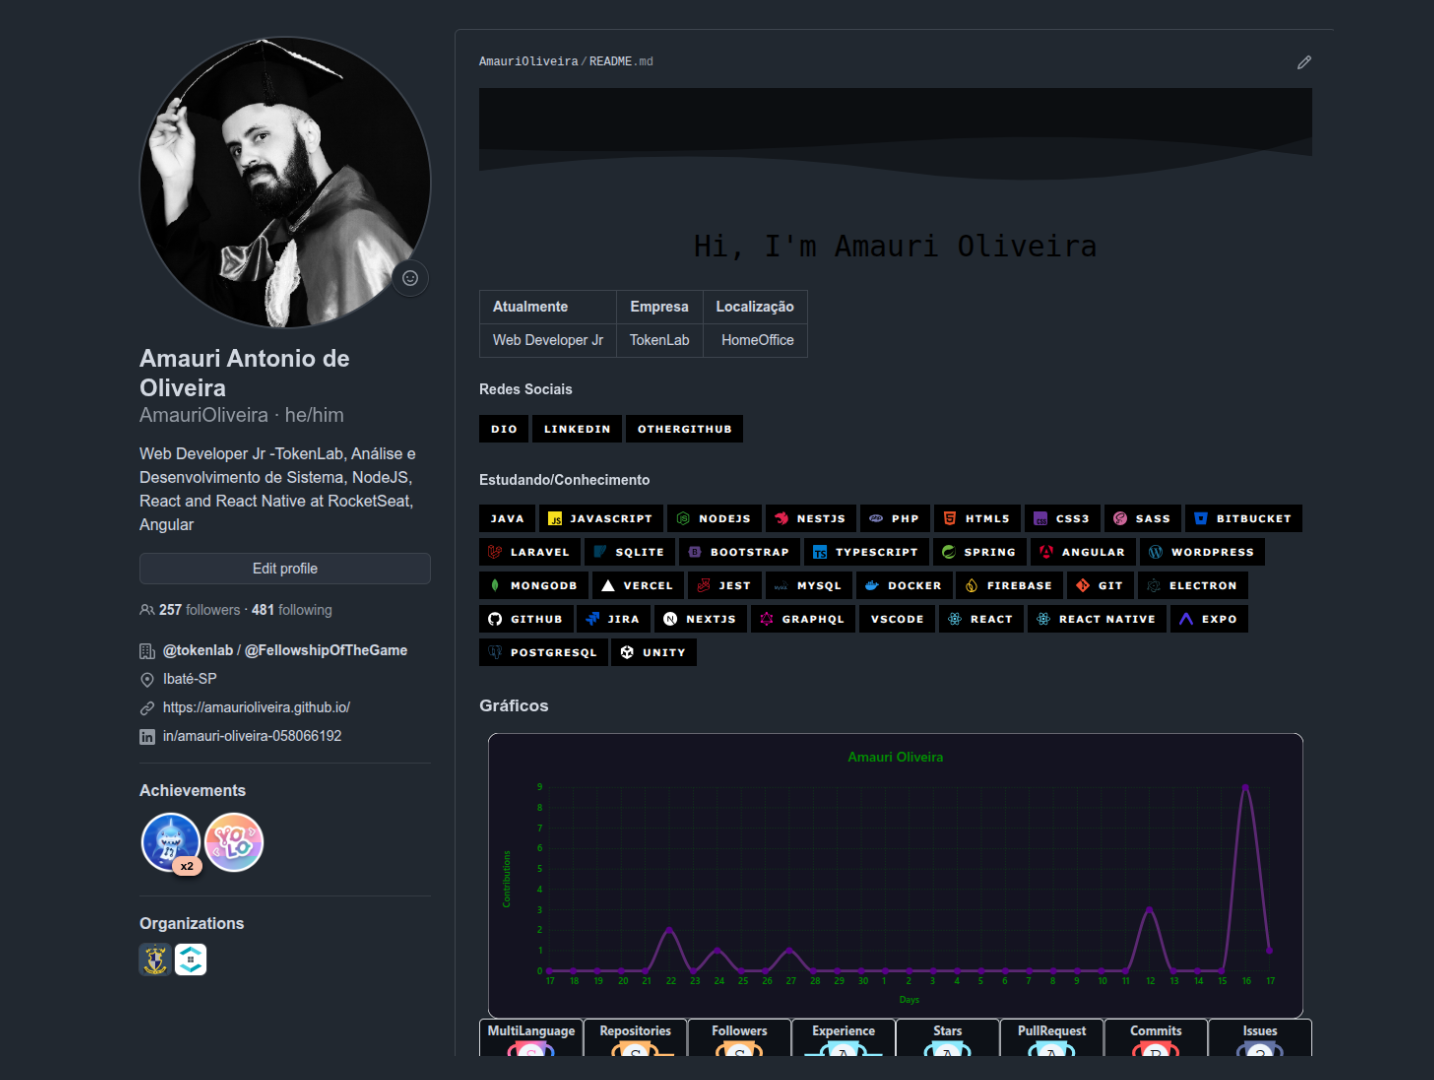Open the LinkedIn social badge
Image resolution: width=1434 pixels, height=1080 pixels.
point(576,429)
